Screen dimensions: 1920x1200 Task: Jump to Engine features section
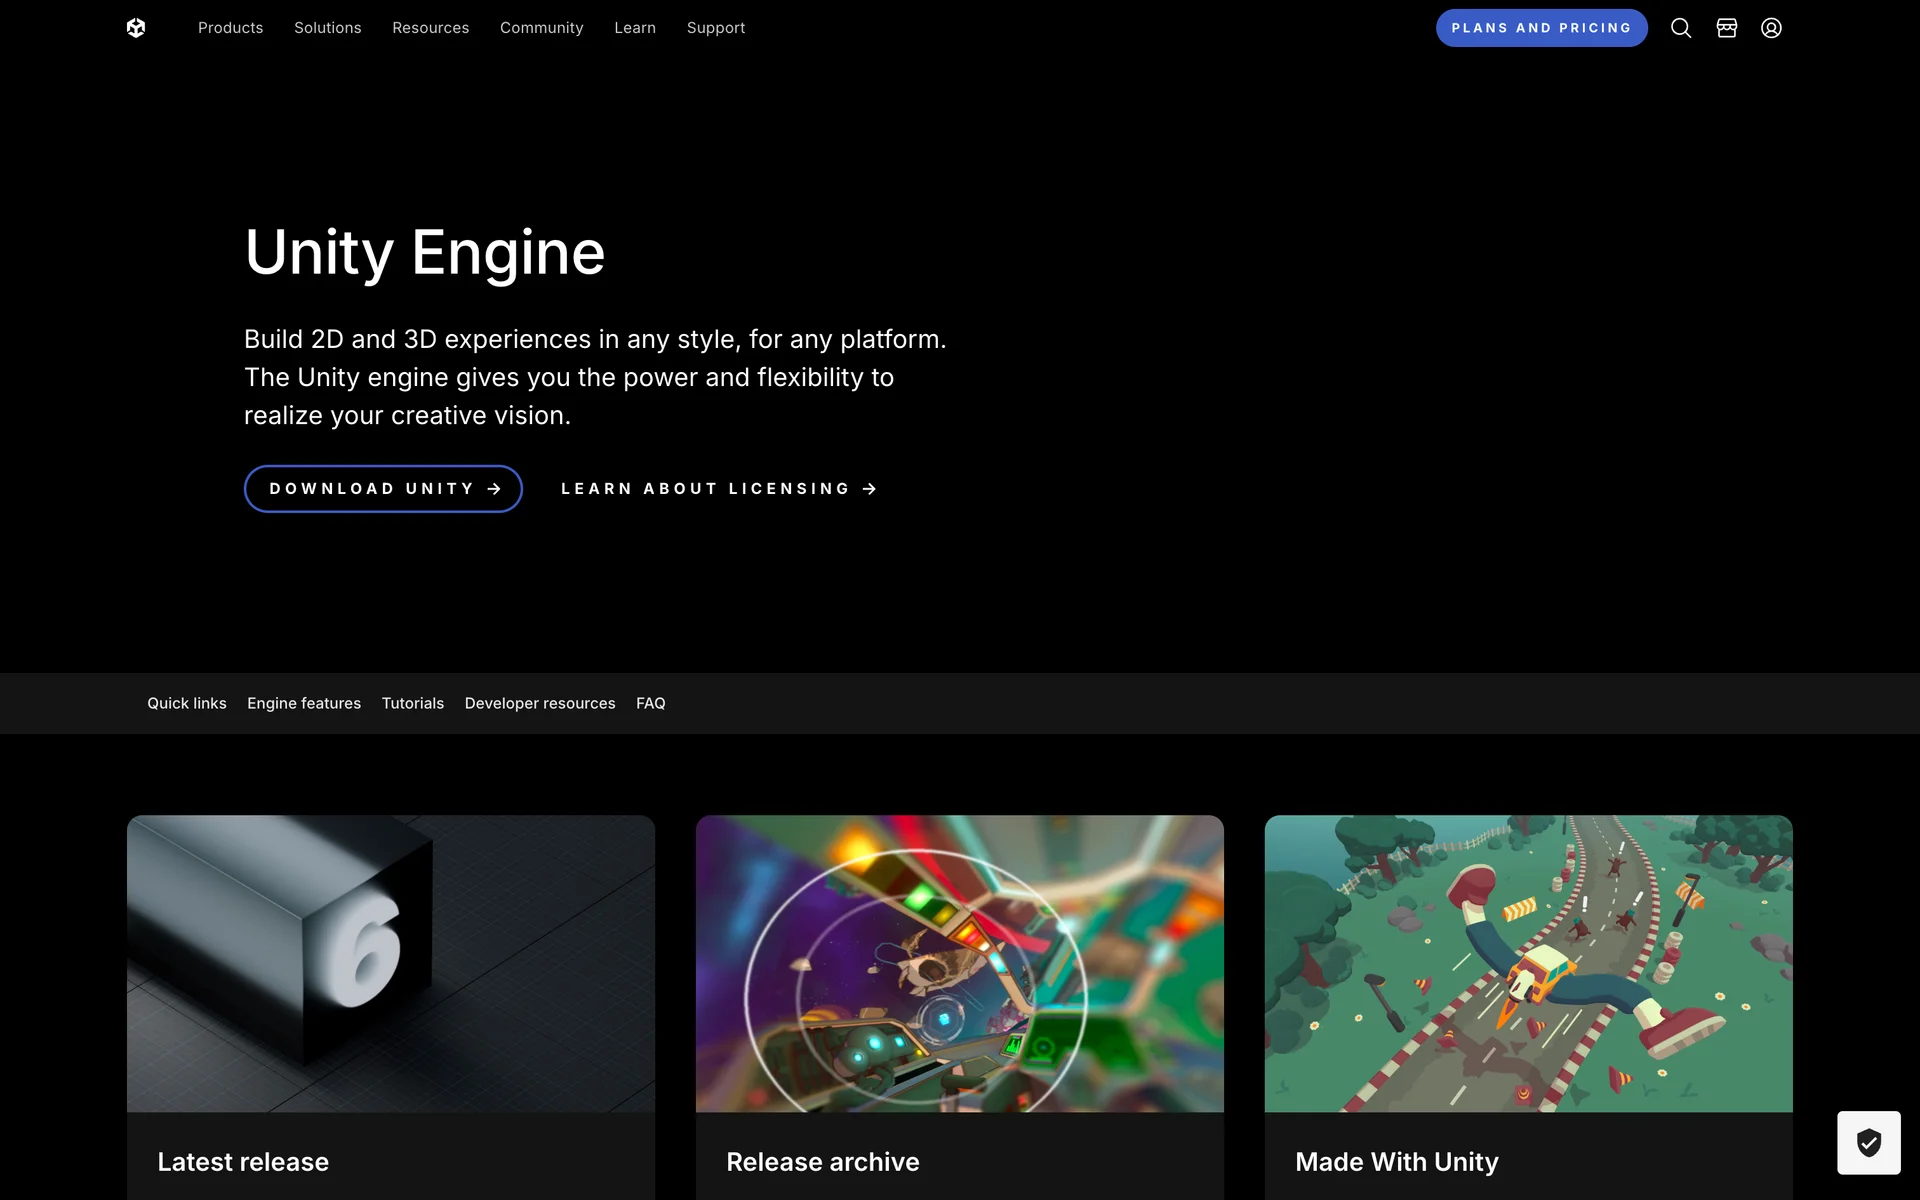coord(304,703)
